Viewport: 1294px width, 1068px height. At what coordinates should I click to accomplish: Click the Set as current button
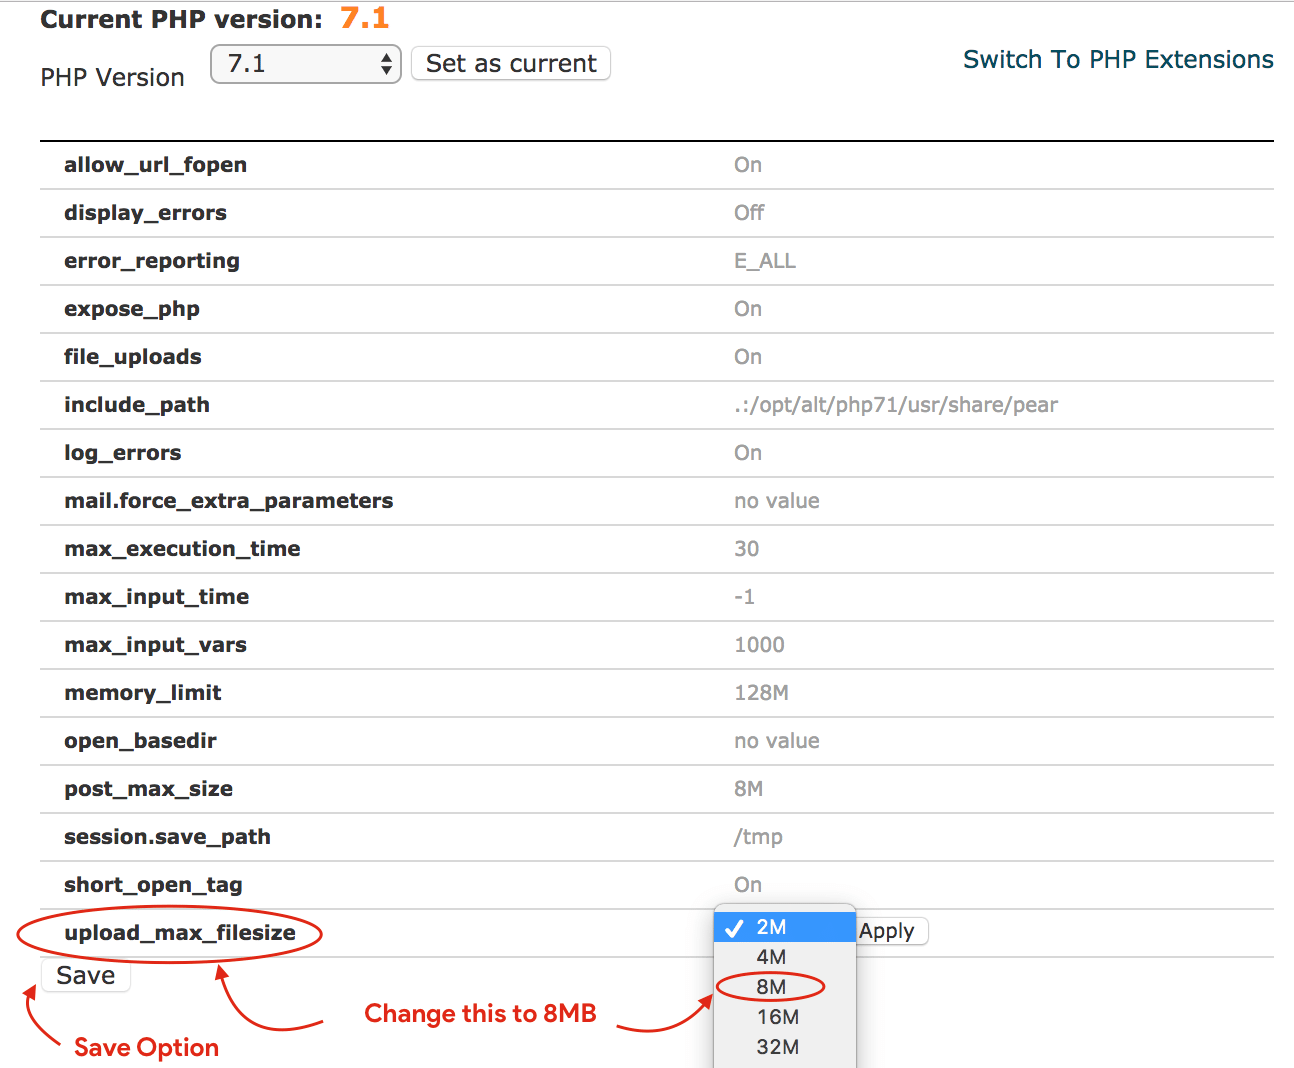510,63
